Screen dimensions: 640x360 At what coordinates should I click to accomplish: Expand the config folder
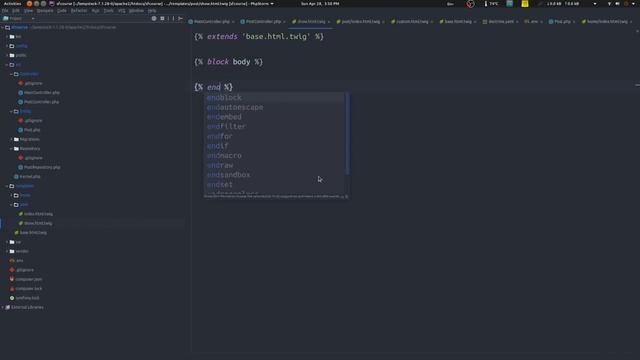pos(7,46)
